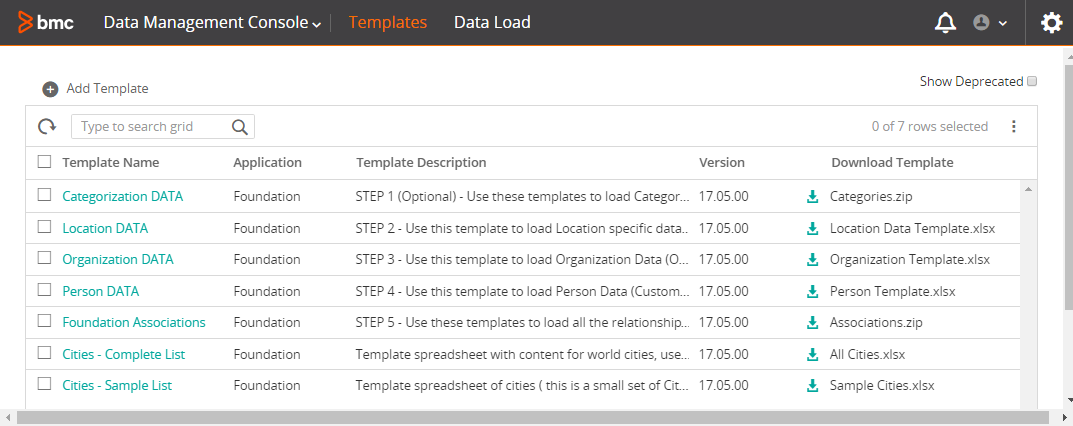Screen dimensions: 1073x426
Task: Click the search magnifier icon
Action: pos(240,127)
